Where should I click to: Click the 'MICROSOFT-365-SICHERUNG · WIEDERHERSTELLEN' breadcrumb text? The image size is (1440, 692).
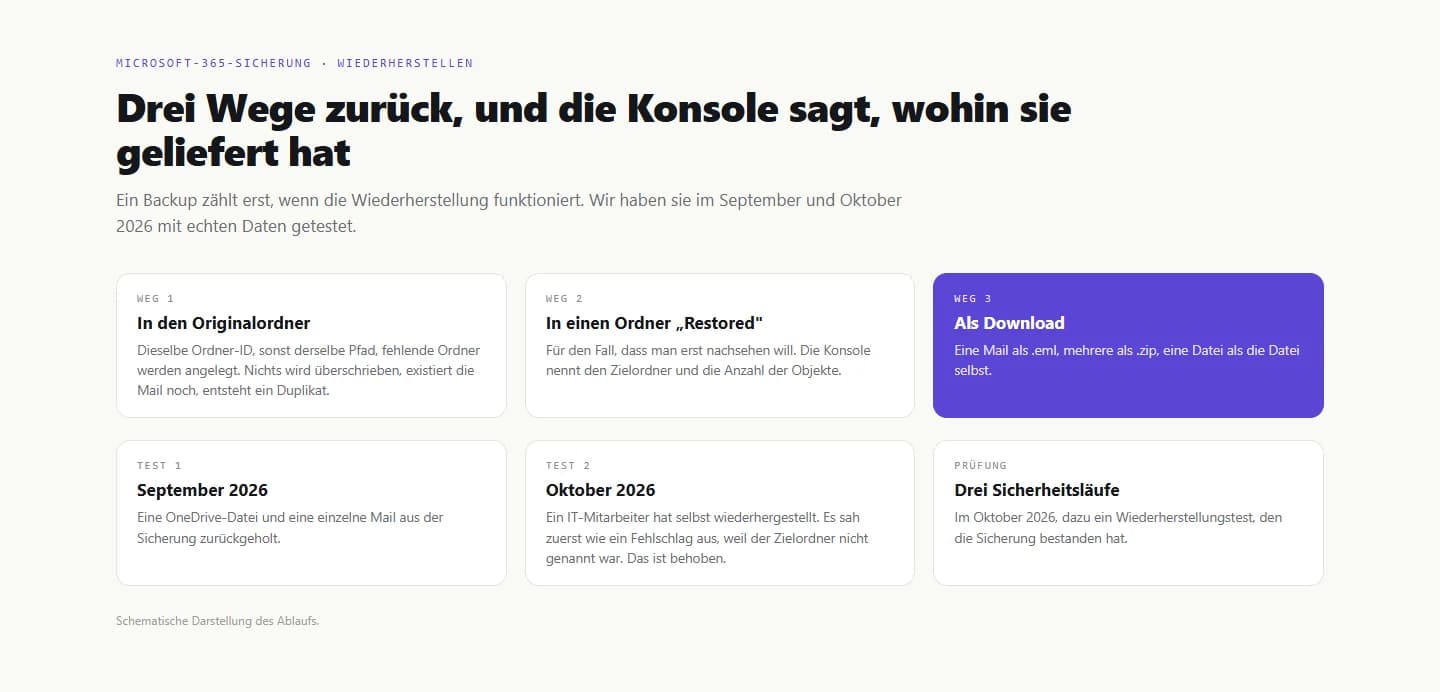click(294, 63)
